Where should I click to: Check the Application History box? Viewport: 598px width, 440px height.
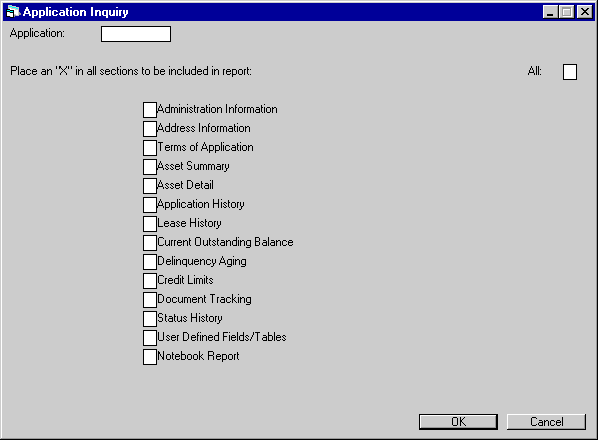click(150, 205)
